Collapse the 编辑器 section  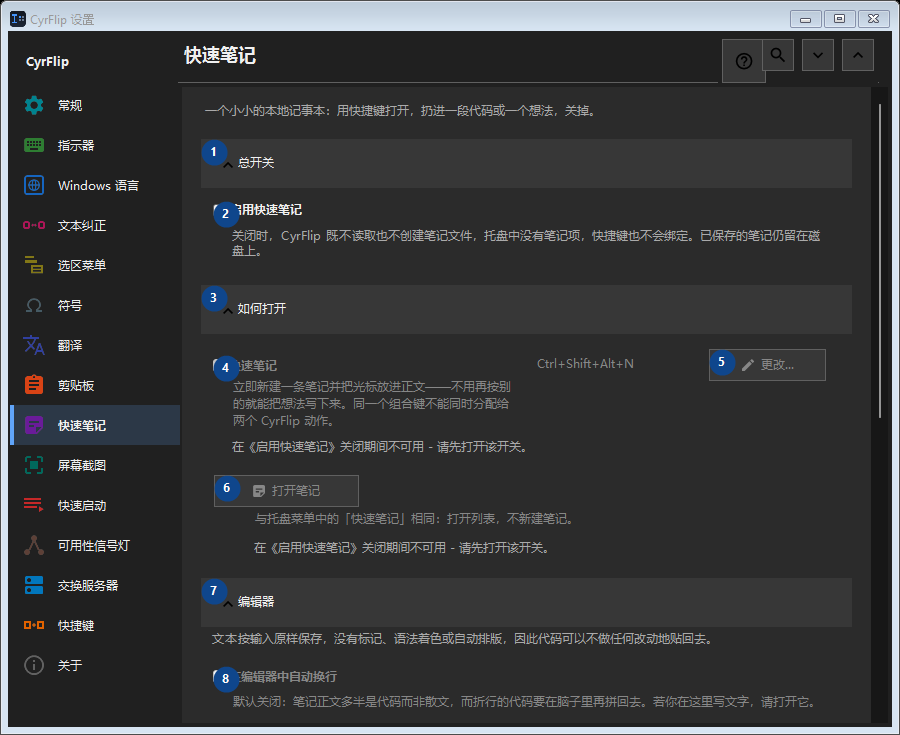[526, 602]
